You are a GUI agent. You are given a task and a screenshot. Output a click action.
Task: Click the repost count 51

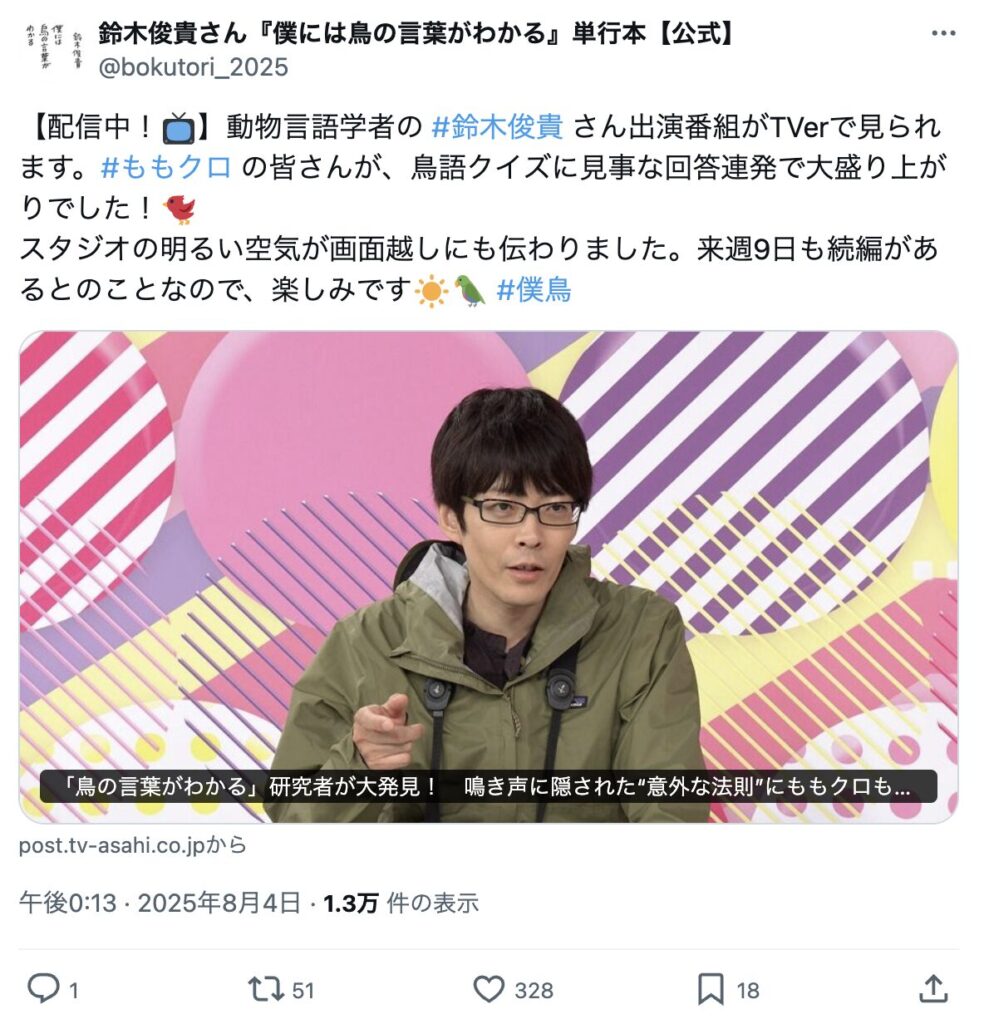coord(303,990)
